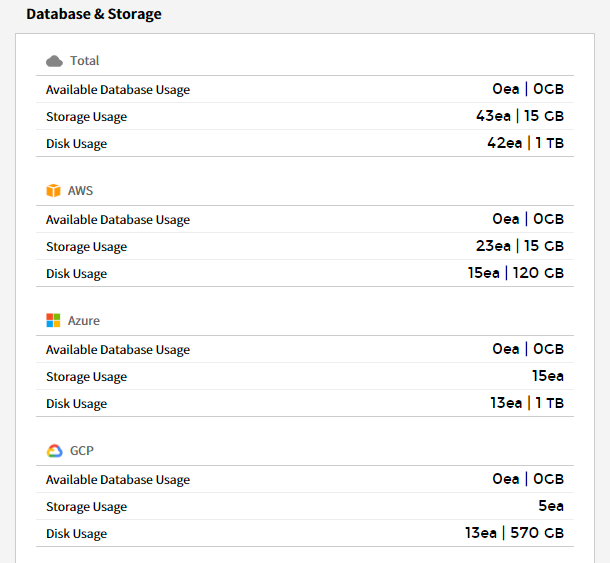Select Total Storage Usage value 43ea
610x563 pixels.
click(x=493, y=117)
